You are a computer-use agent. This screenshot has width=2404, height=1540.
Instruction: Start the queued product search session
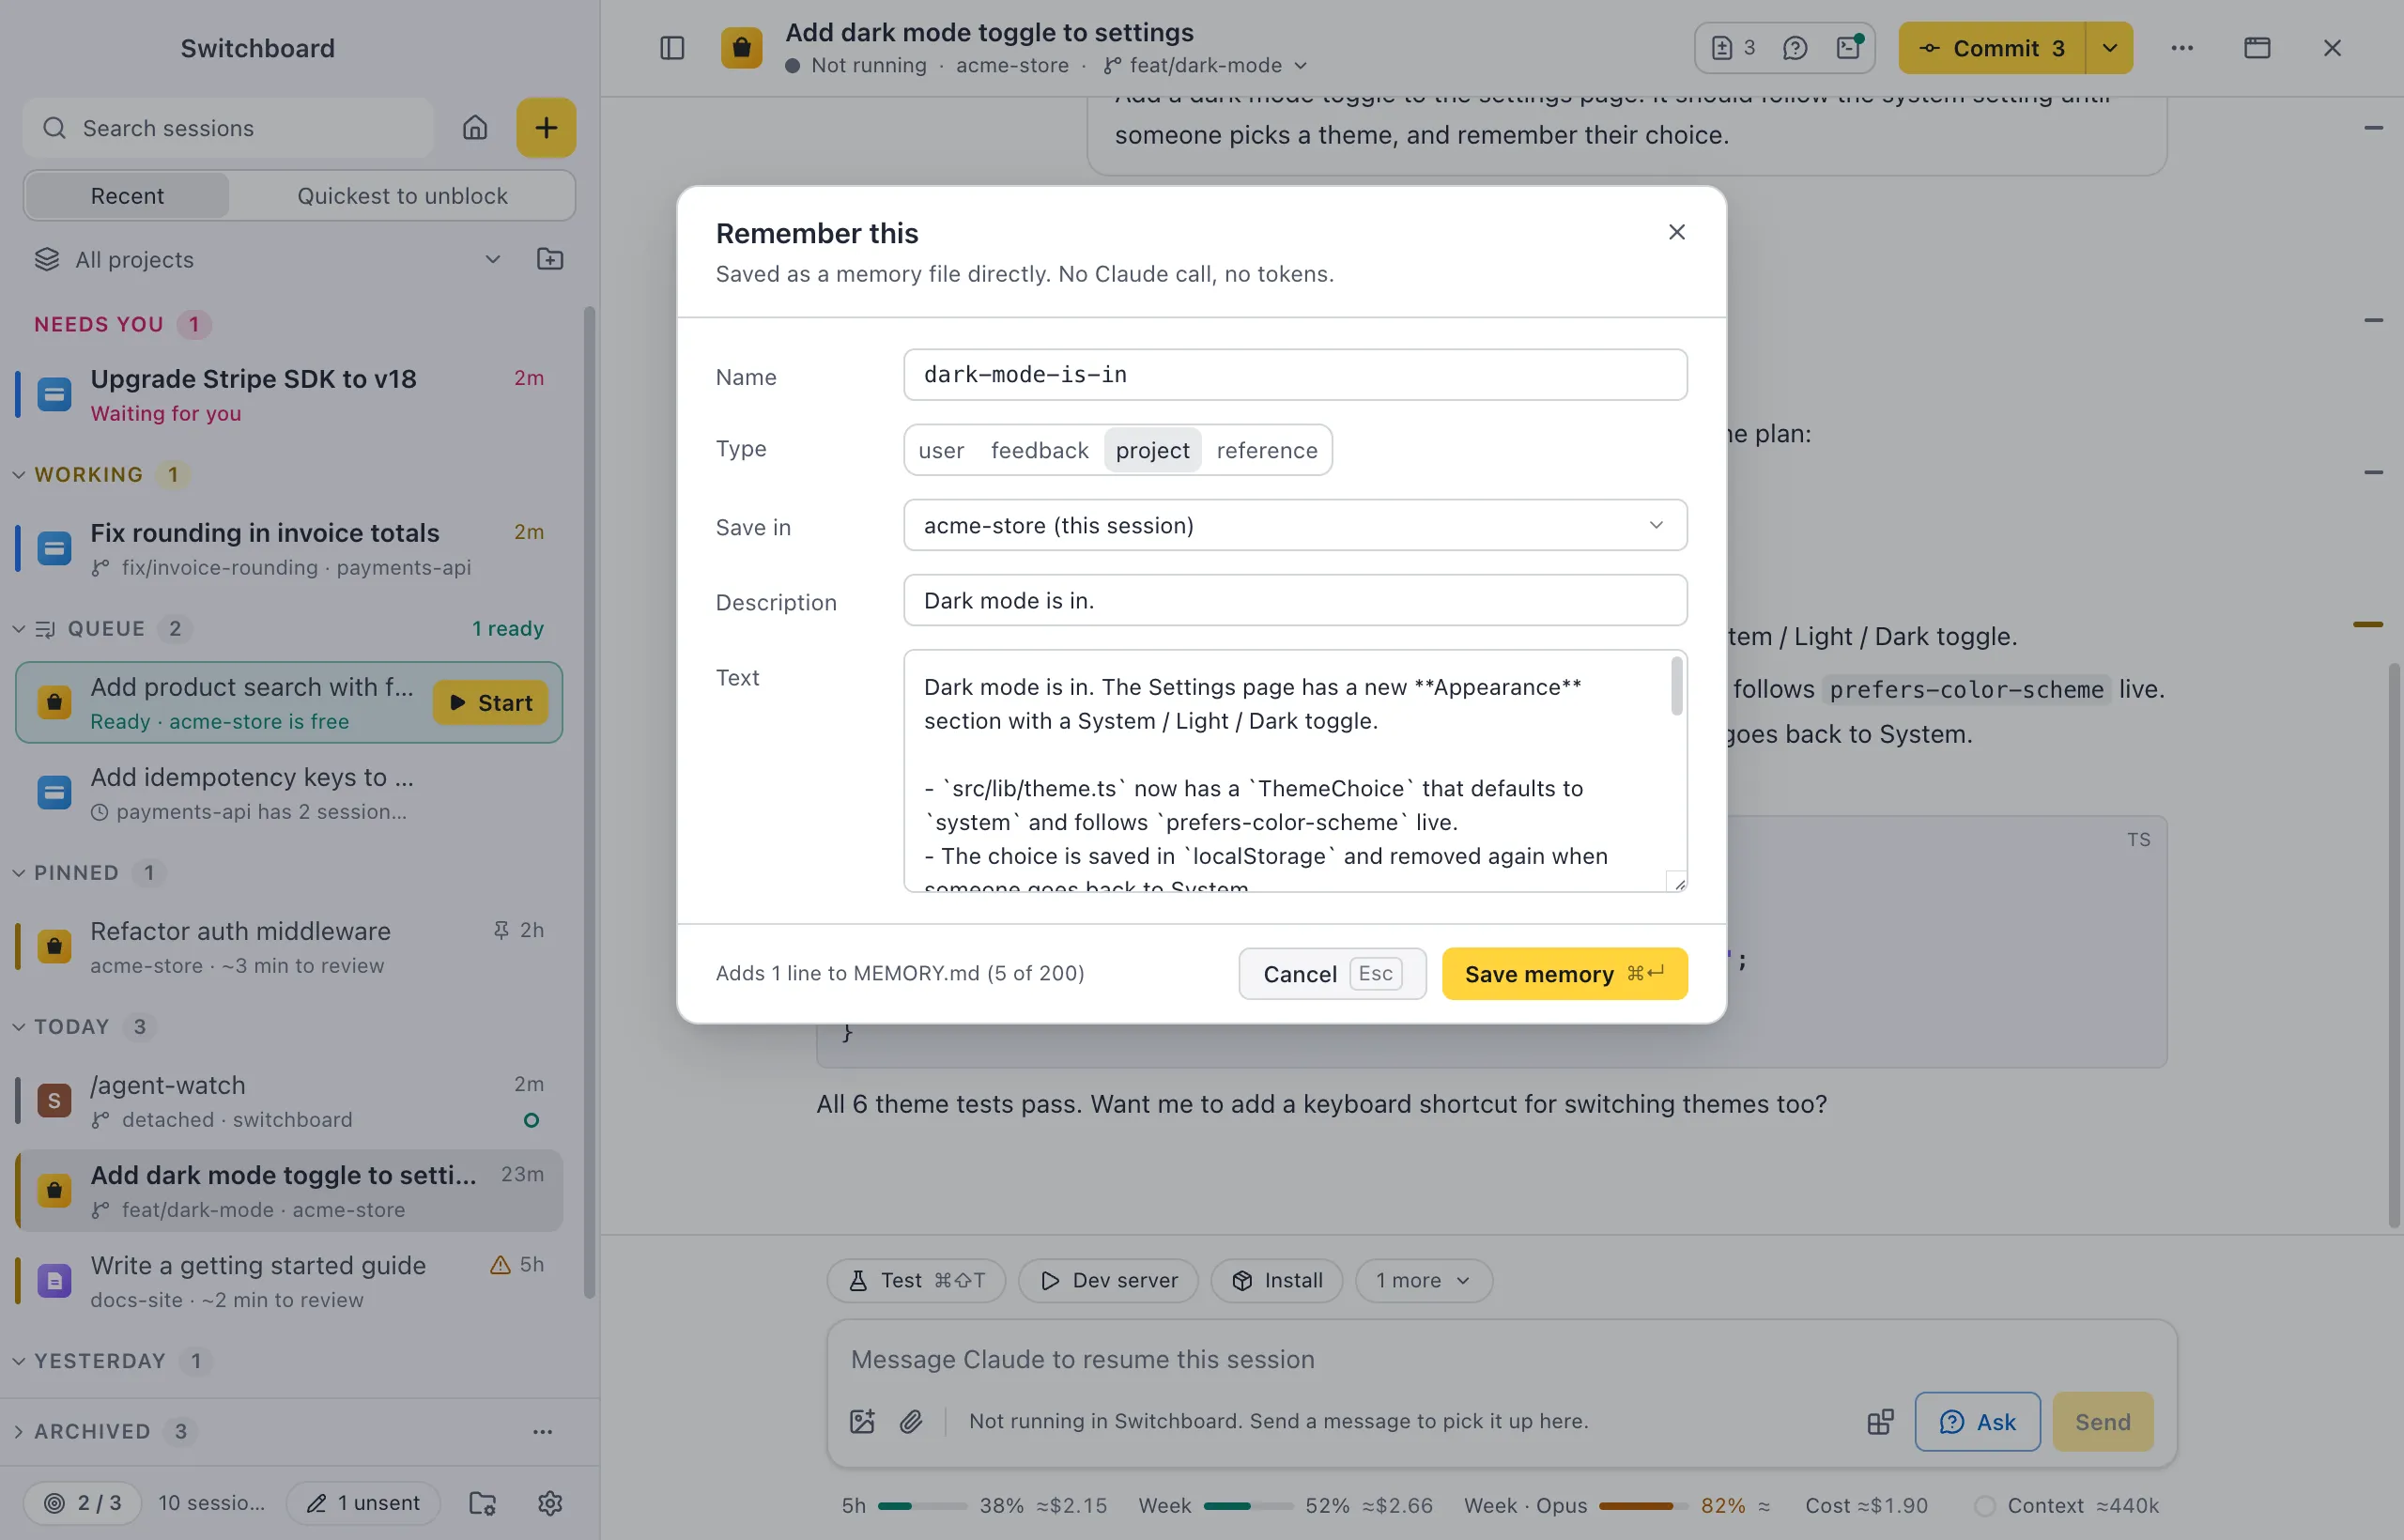(x=490, y=703)
